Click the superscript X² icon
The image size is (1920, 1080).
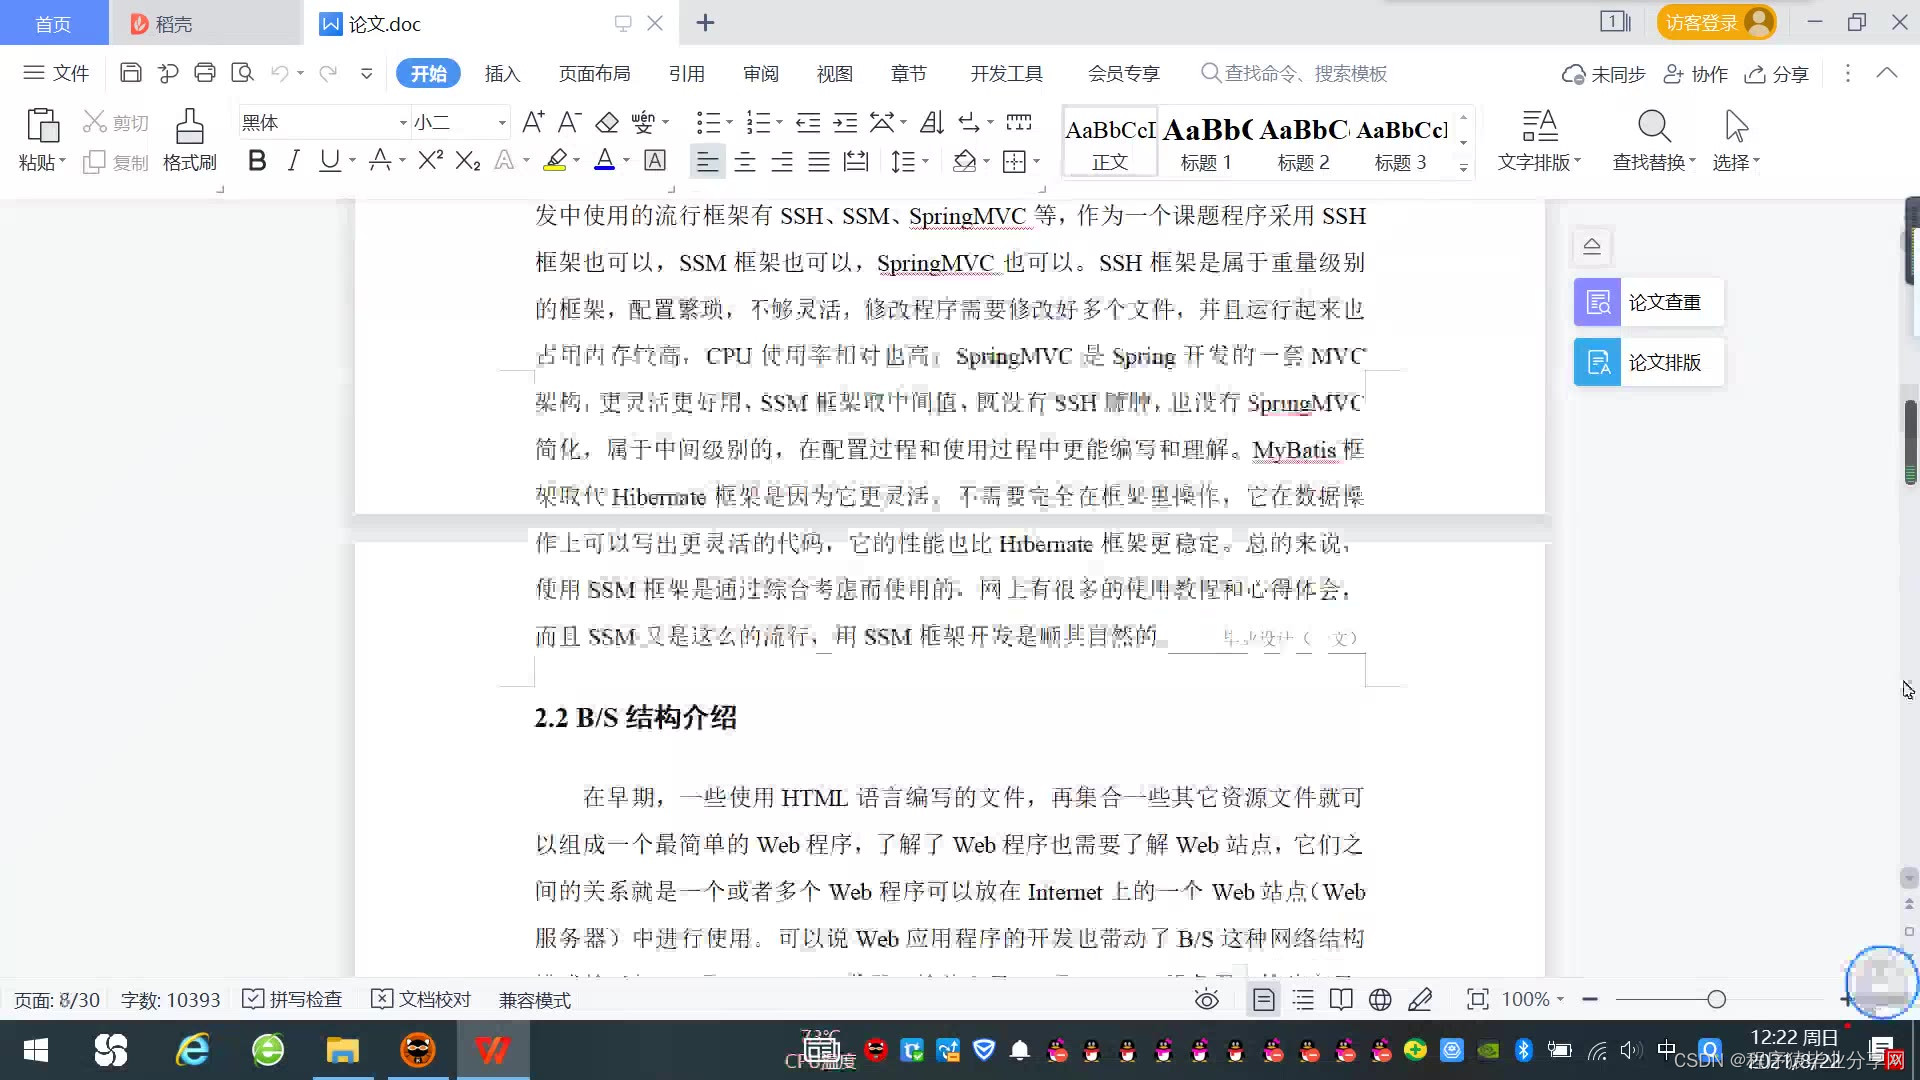pos(430,161)
